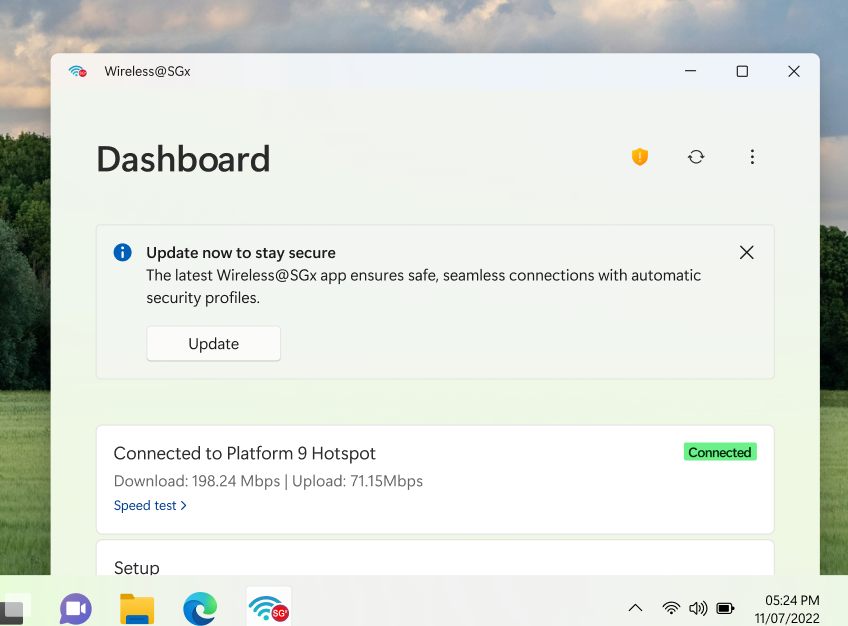Select 'Connected to Platform 9 Hotspot' text
The width and height of the screenshot is (848, 626).
pos(244,453)
